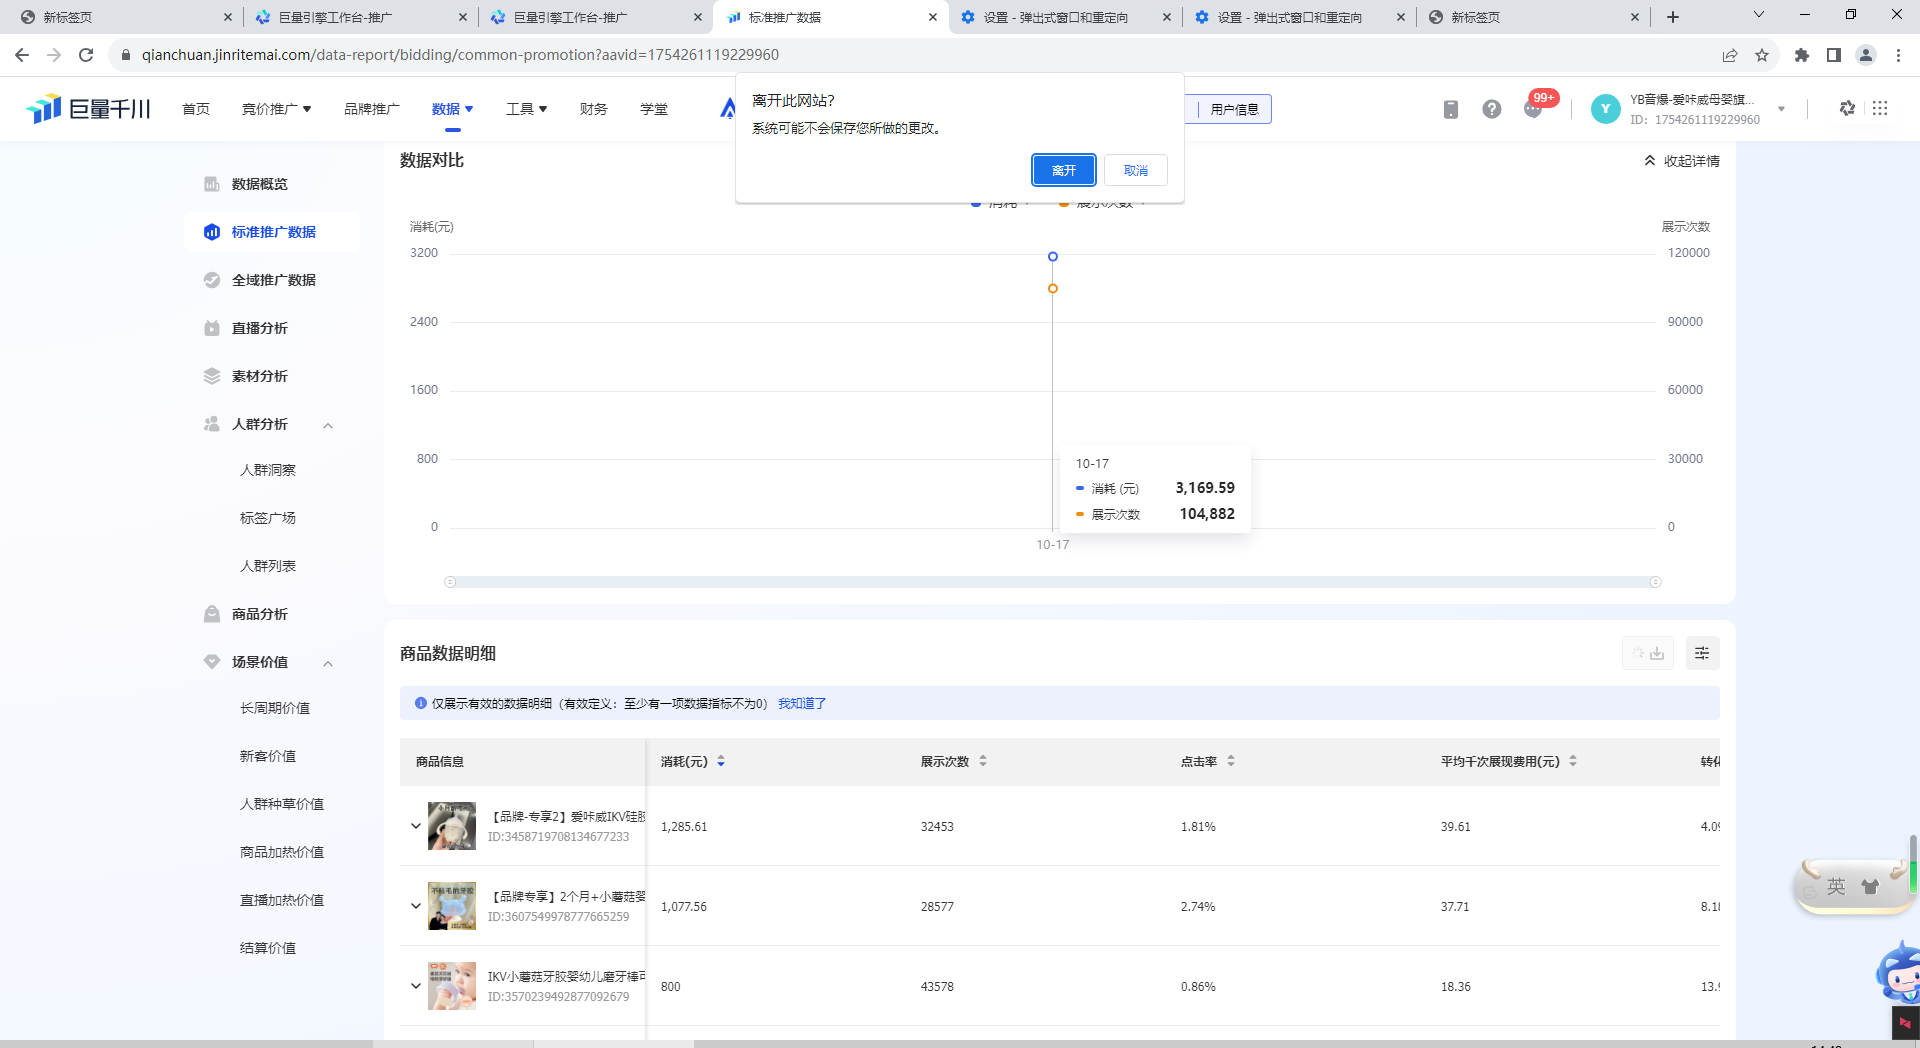Screen dimensions: 1920x1048
Task: Sort table by 点击率 column
Action: click(1231, 762)
